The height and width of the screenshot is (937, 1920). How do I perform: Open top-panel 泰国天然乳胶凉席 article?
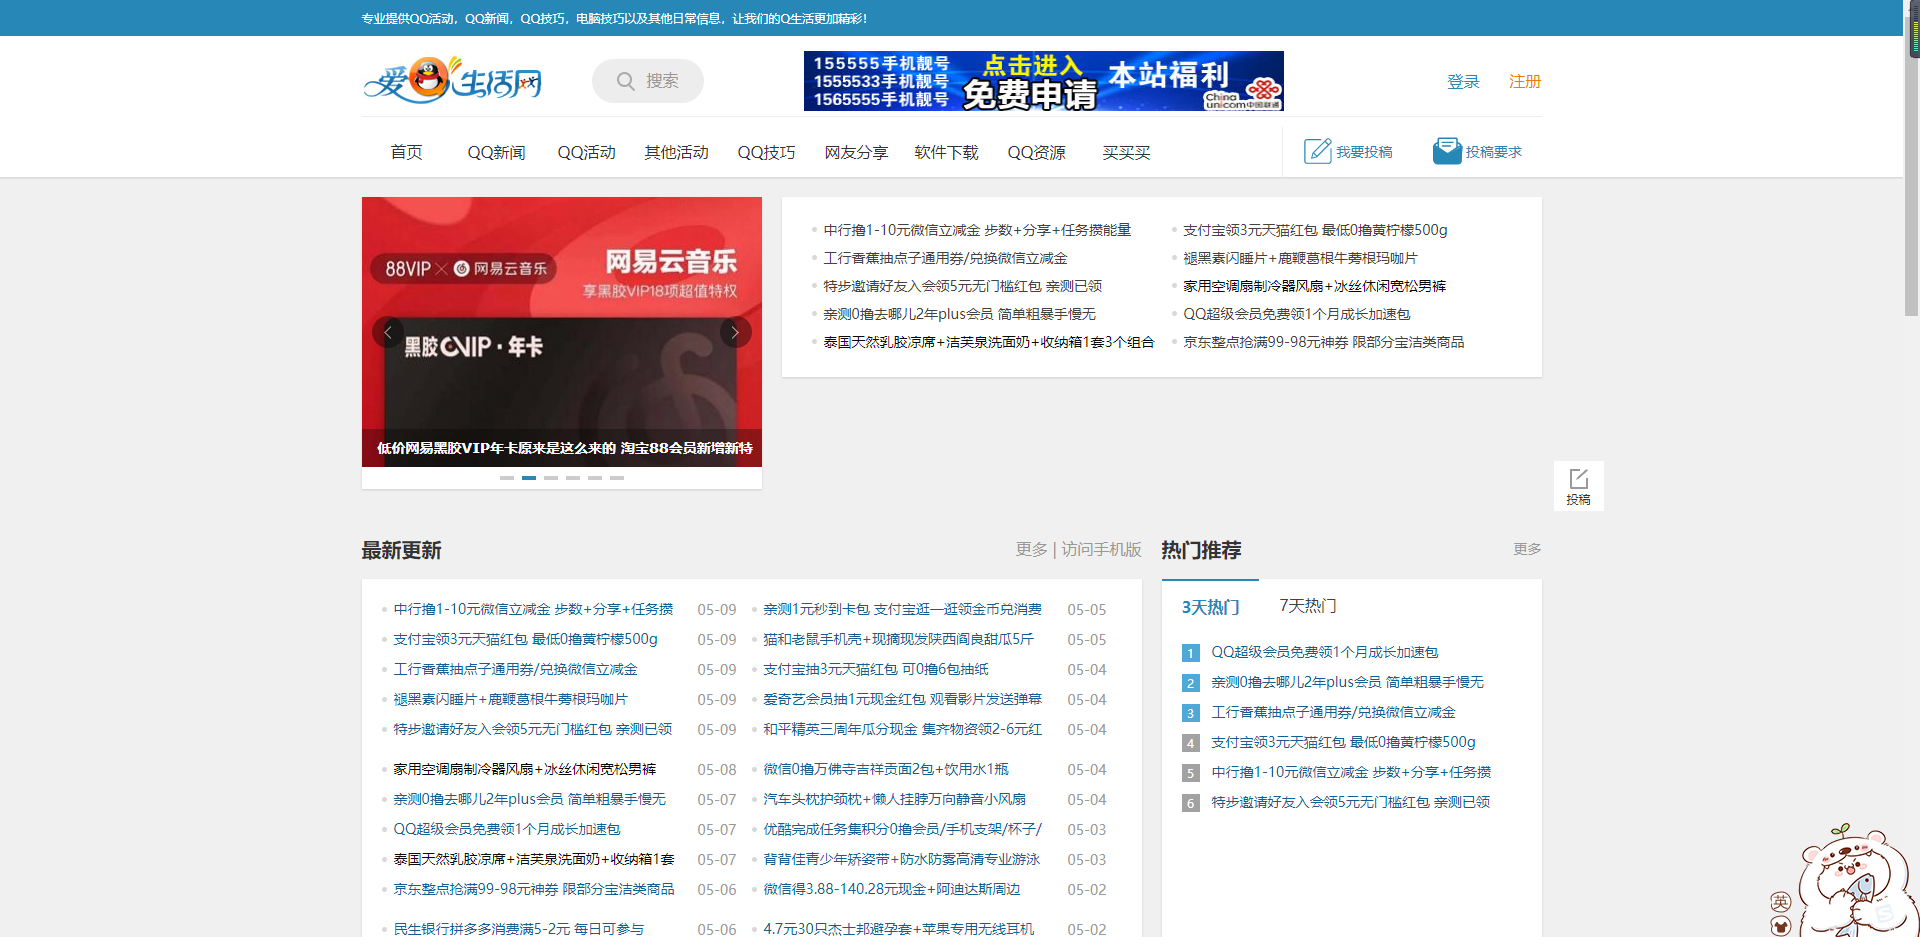pos(988,342)
